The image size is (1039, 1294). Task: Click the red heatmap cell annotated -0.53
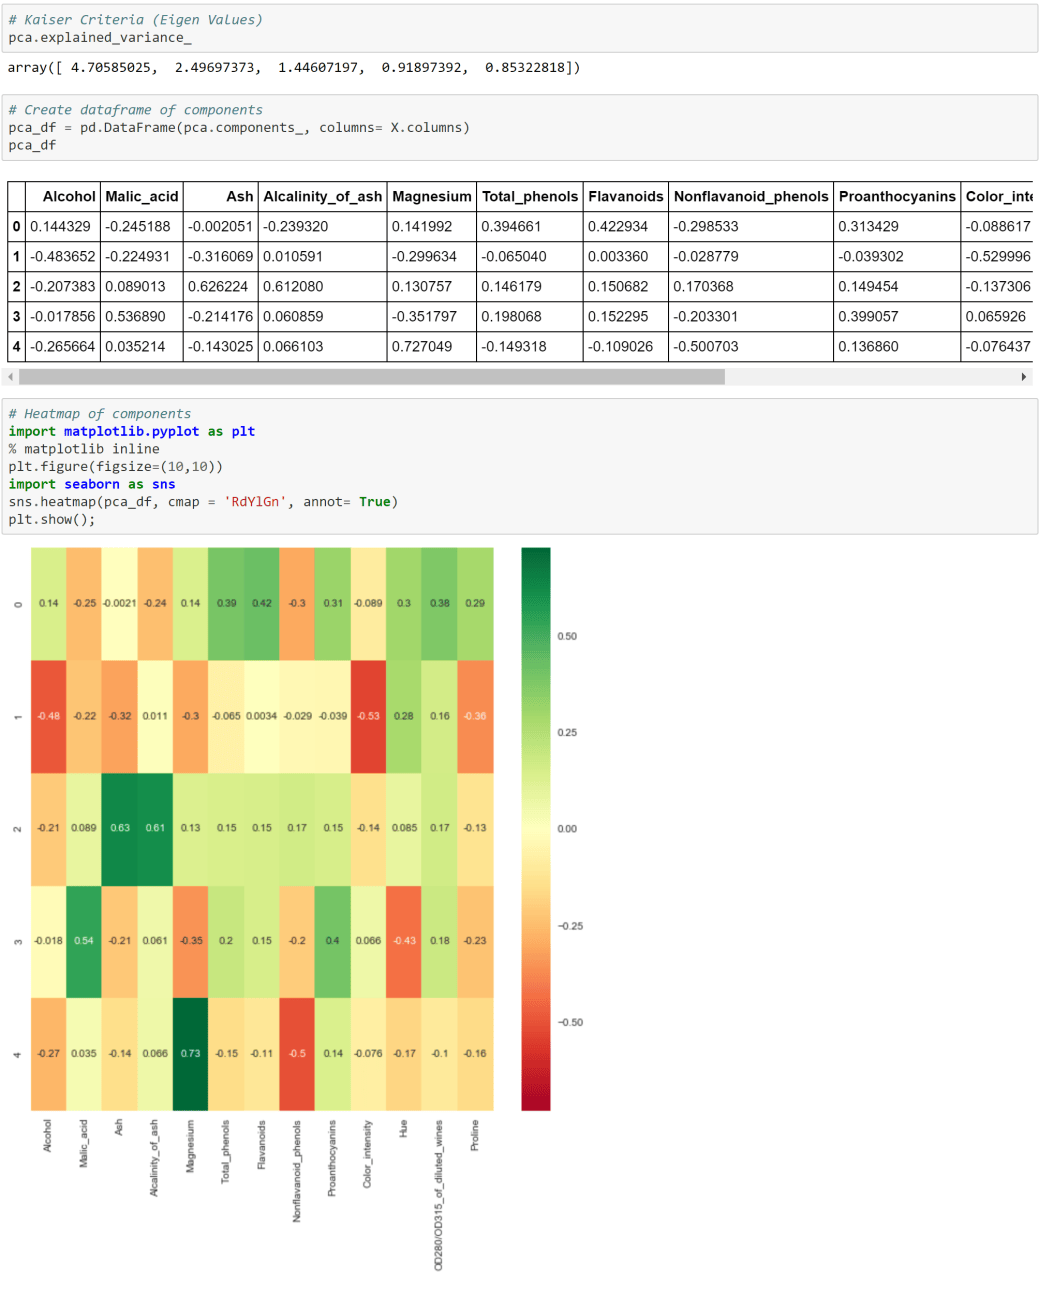click(x=369, y=716)
